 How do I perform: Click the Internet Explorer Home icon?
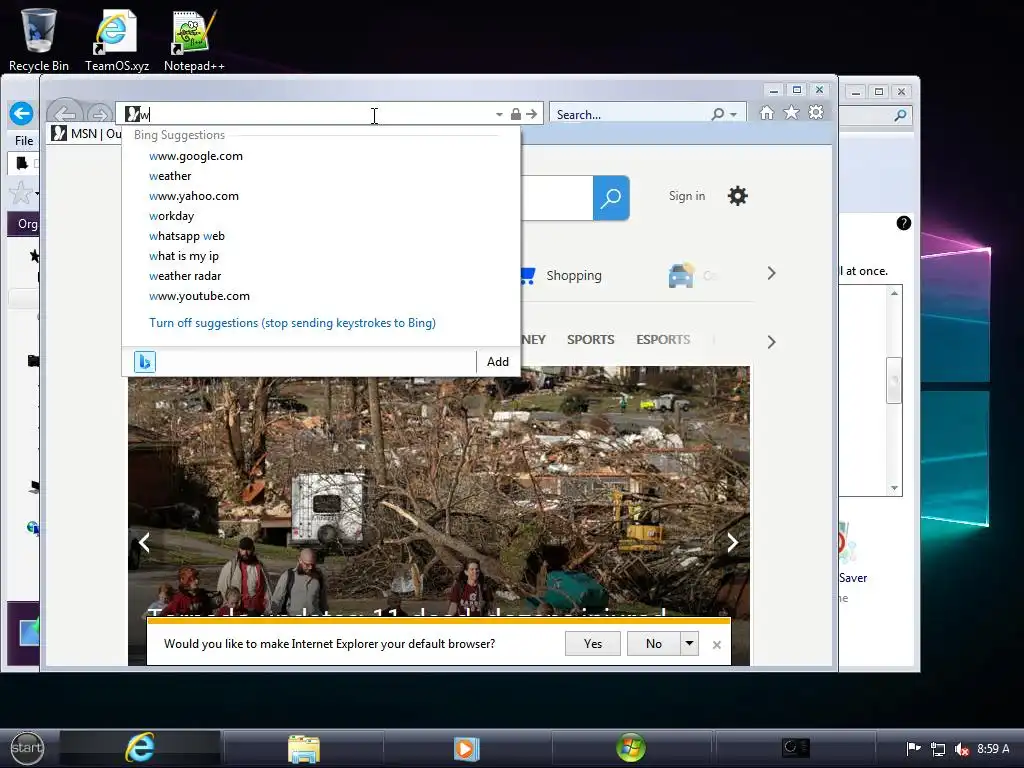coord(767,113)
